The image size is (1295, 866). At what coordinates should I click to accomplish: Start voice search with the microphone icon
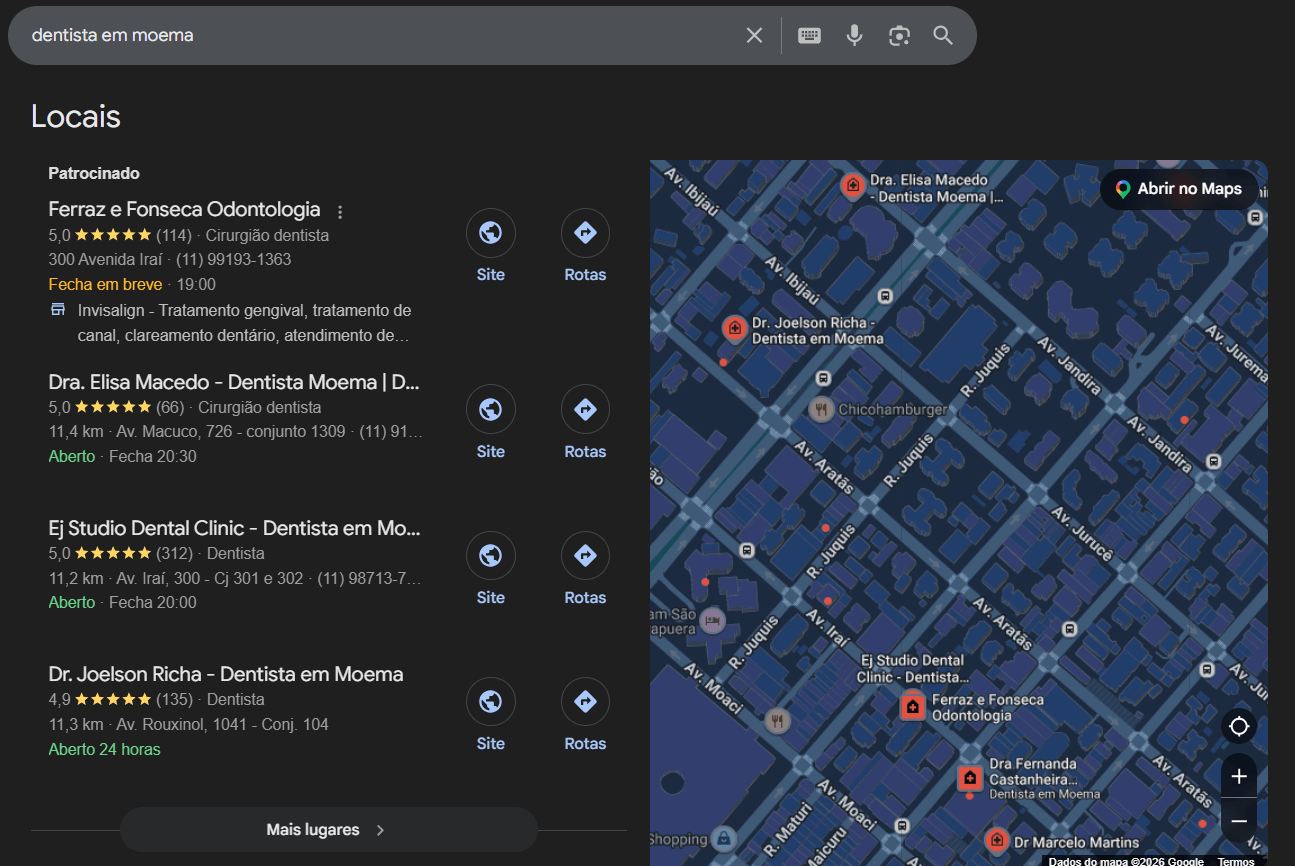point(854,36)
